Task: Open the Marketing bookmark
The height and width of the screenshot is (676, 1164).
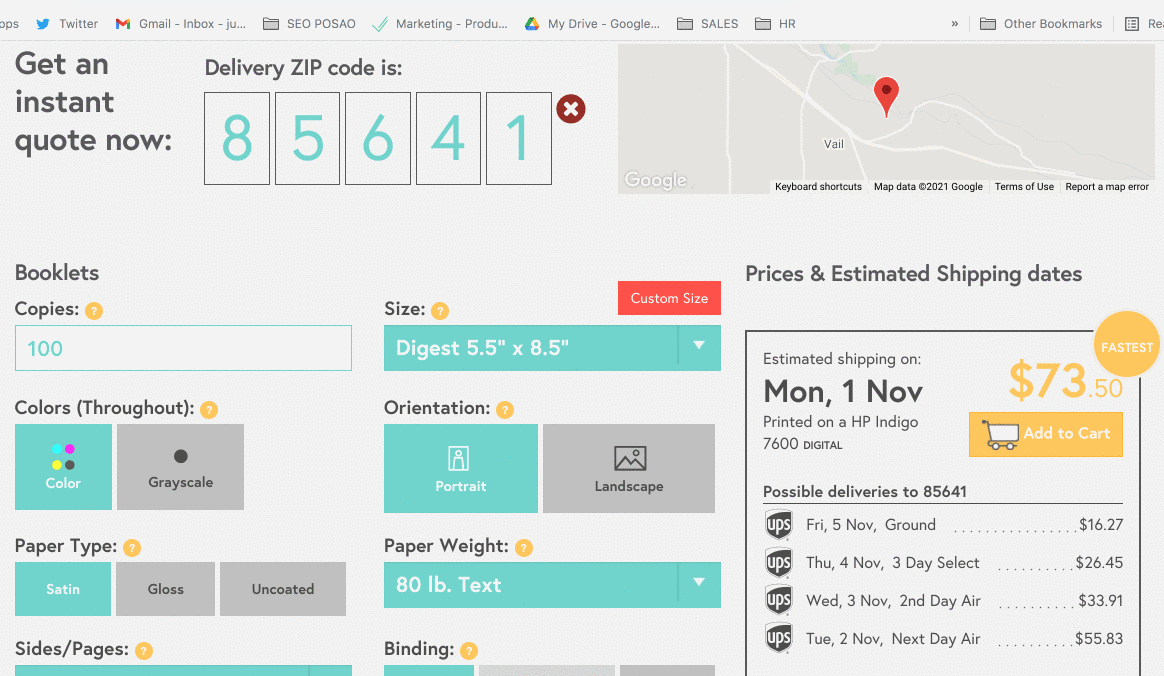Action: coord(439,24)
